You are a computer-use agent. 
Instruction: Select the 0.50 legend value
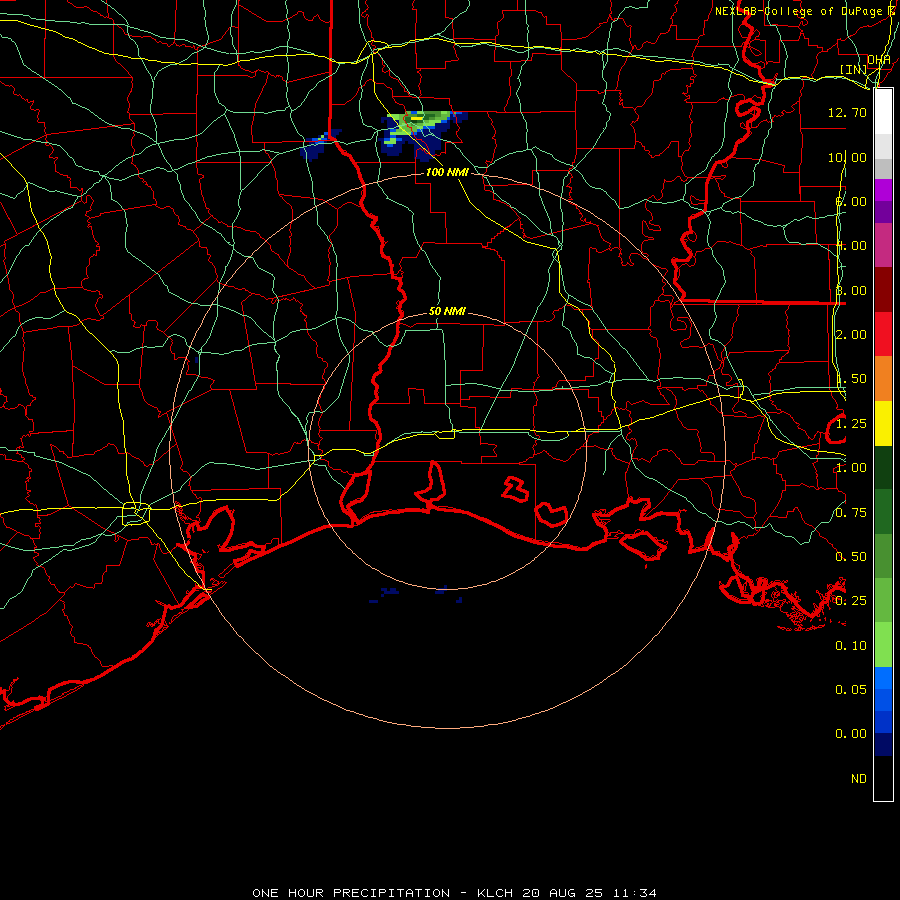(851, 557)
